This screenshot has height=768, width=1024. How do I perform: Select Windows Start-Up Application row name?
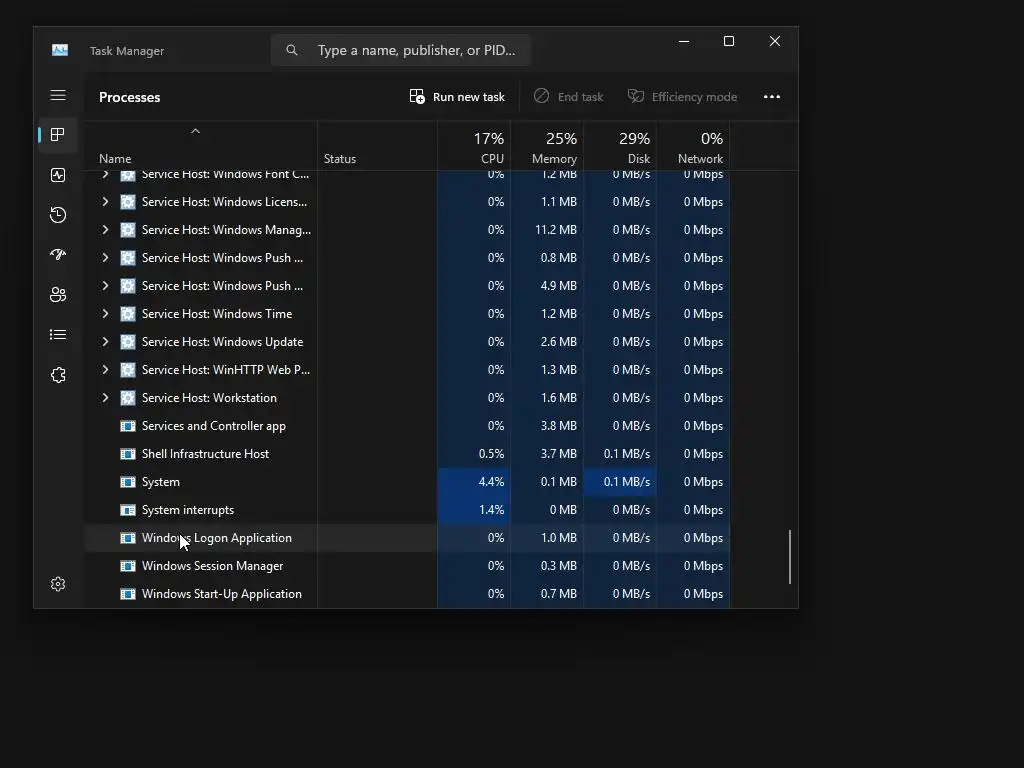tap(221, 594)
